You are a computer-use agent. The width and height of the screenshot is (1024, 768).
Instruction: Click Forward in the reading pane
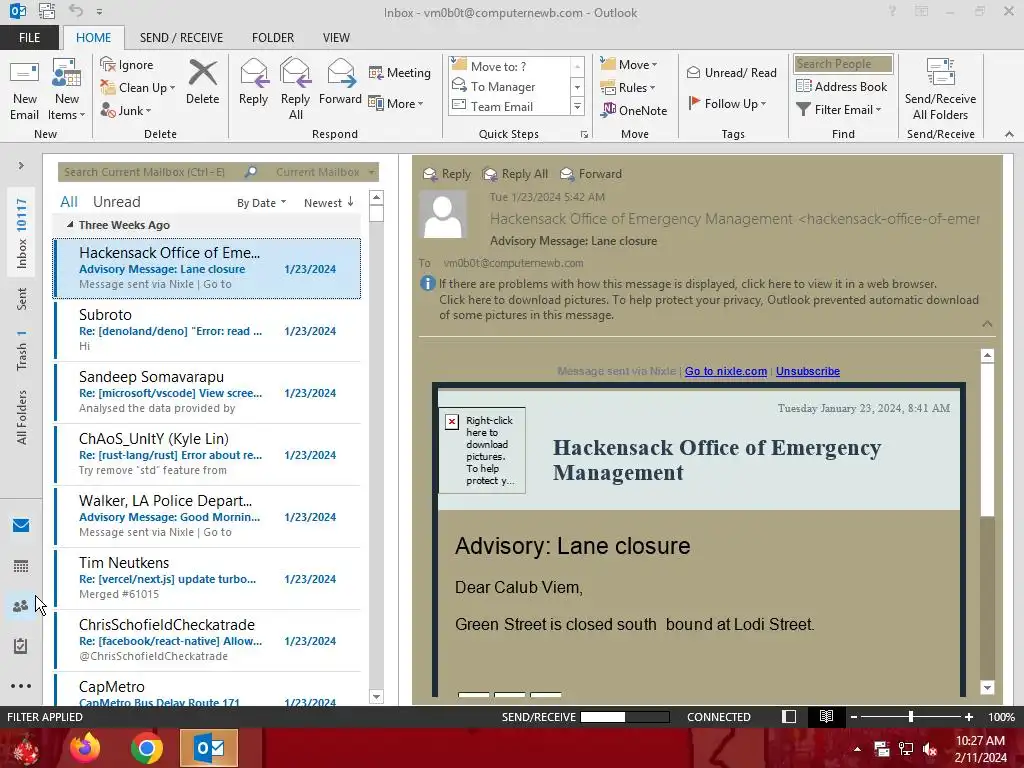592,174
